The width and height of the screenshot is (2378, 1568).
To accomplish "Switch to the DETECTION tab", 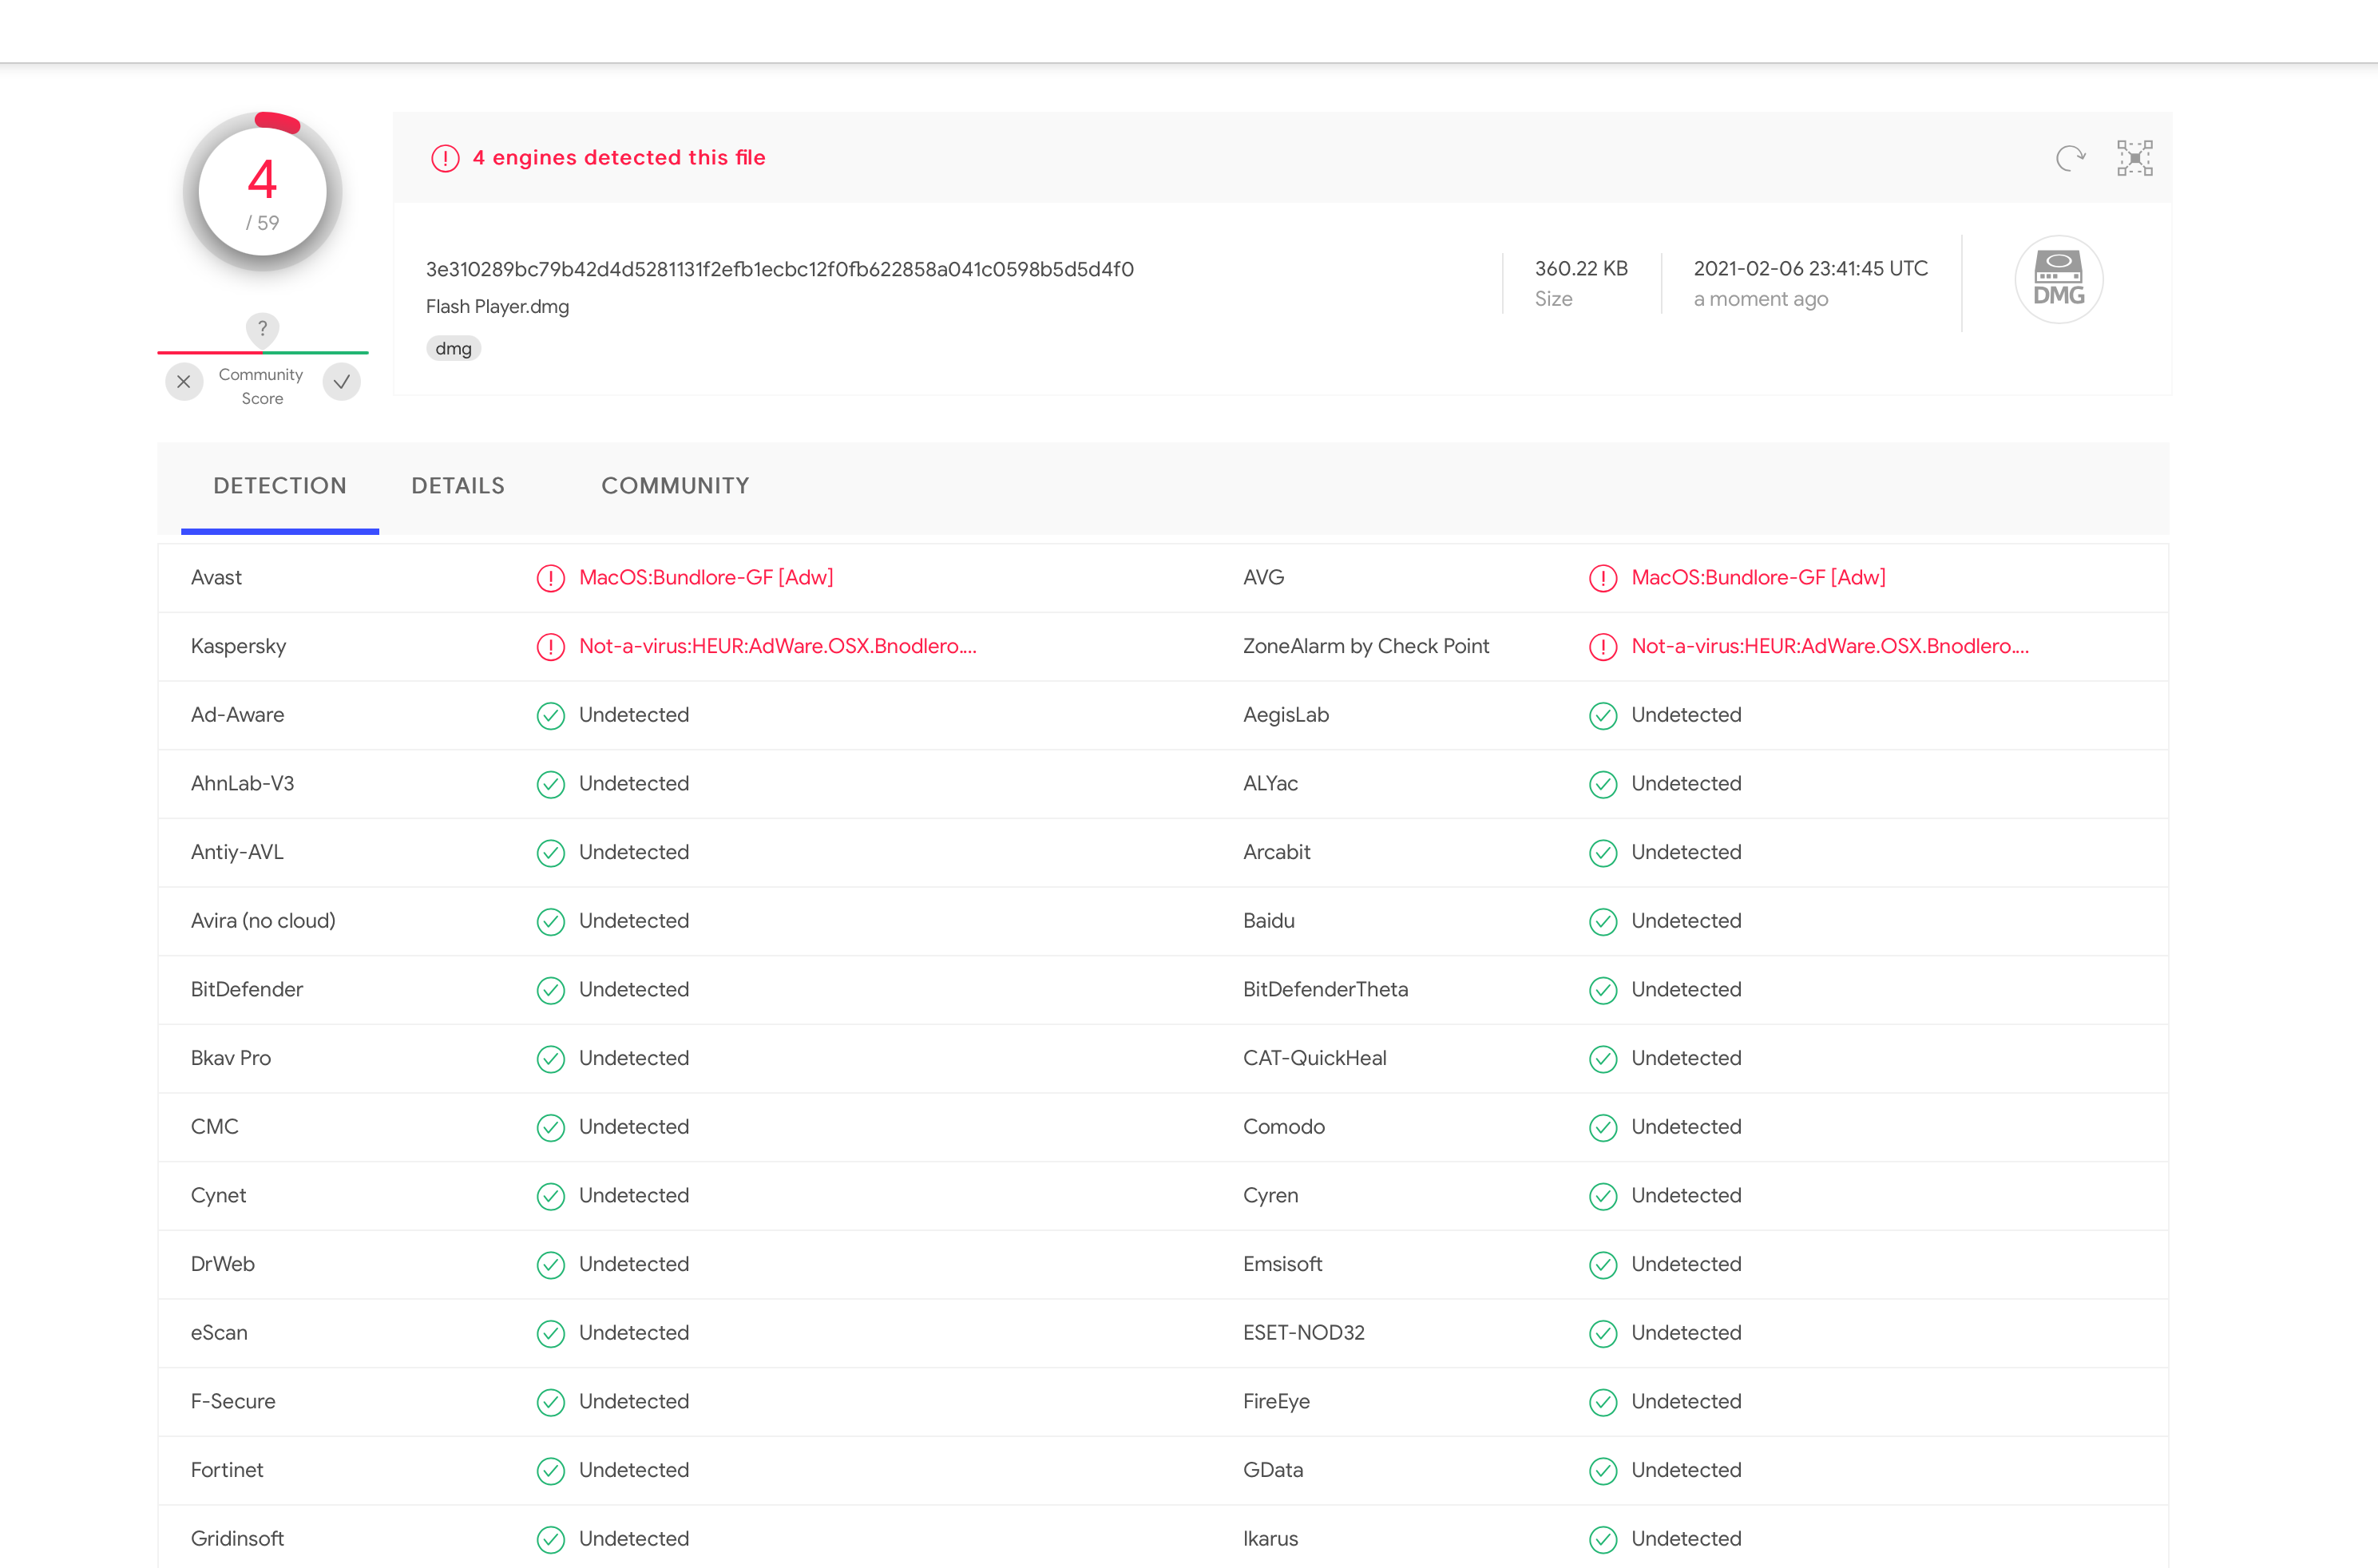I will [280, 486].
